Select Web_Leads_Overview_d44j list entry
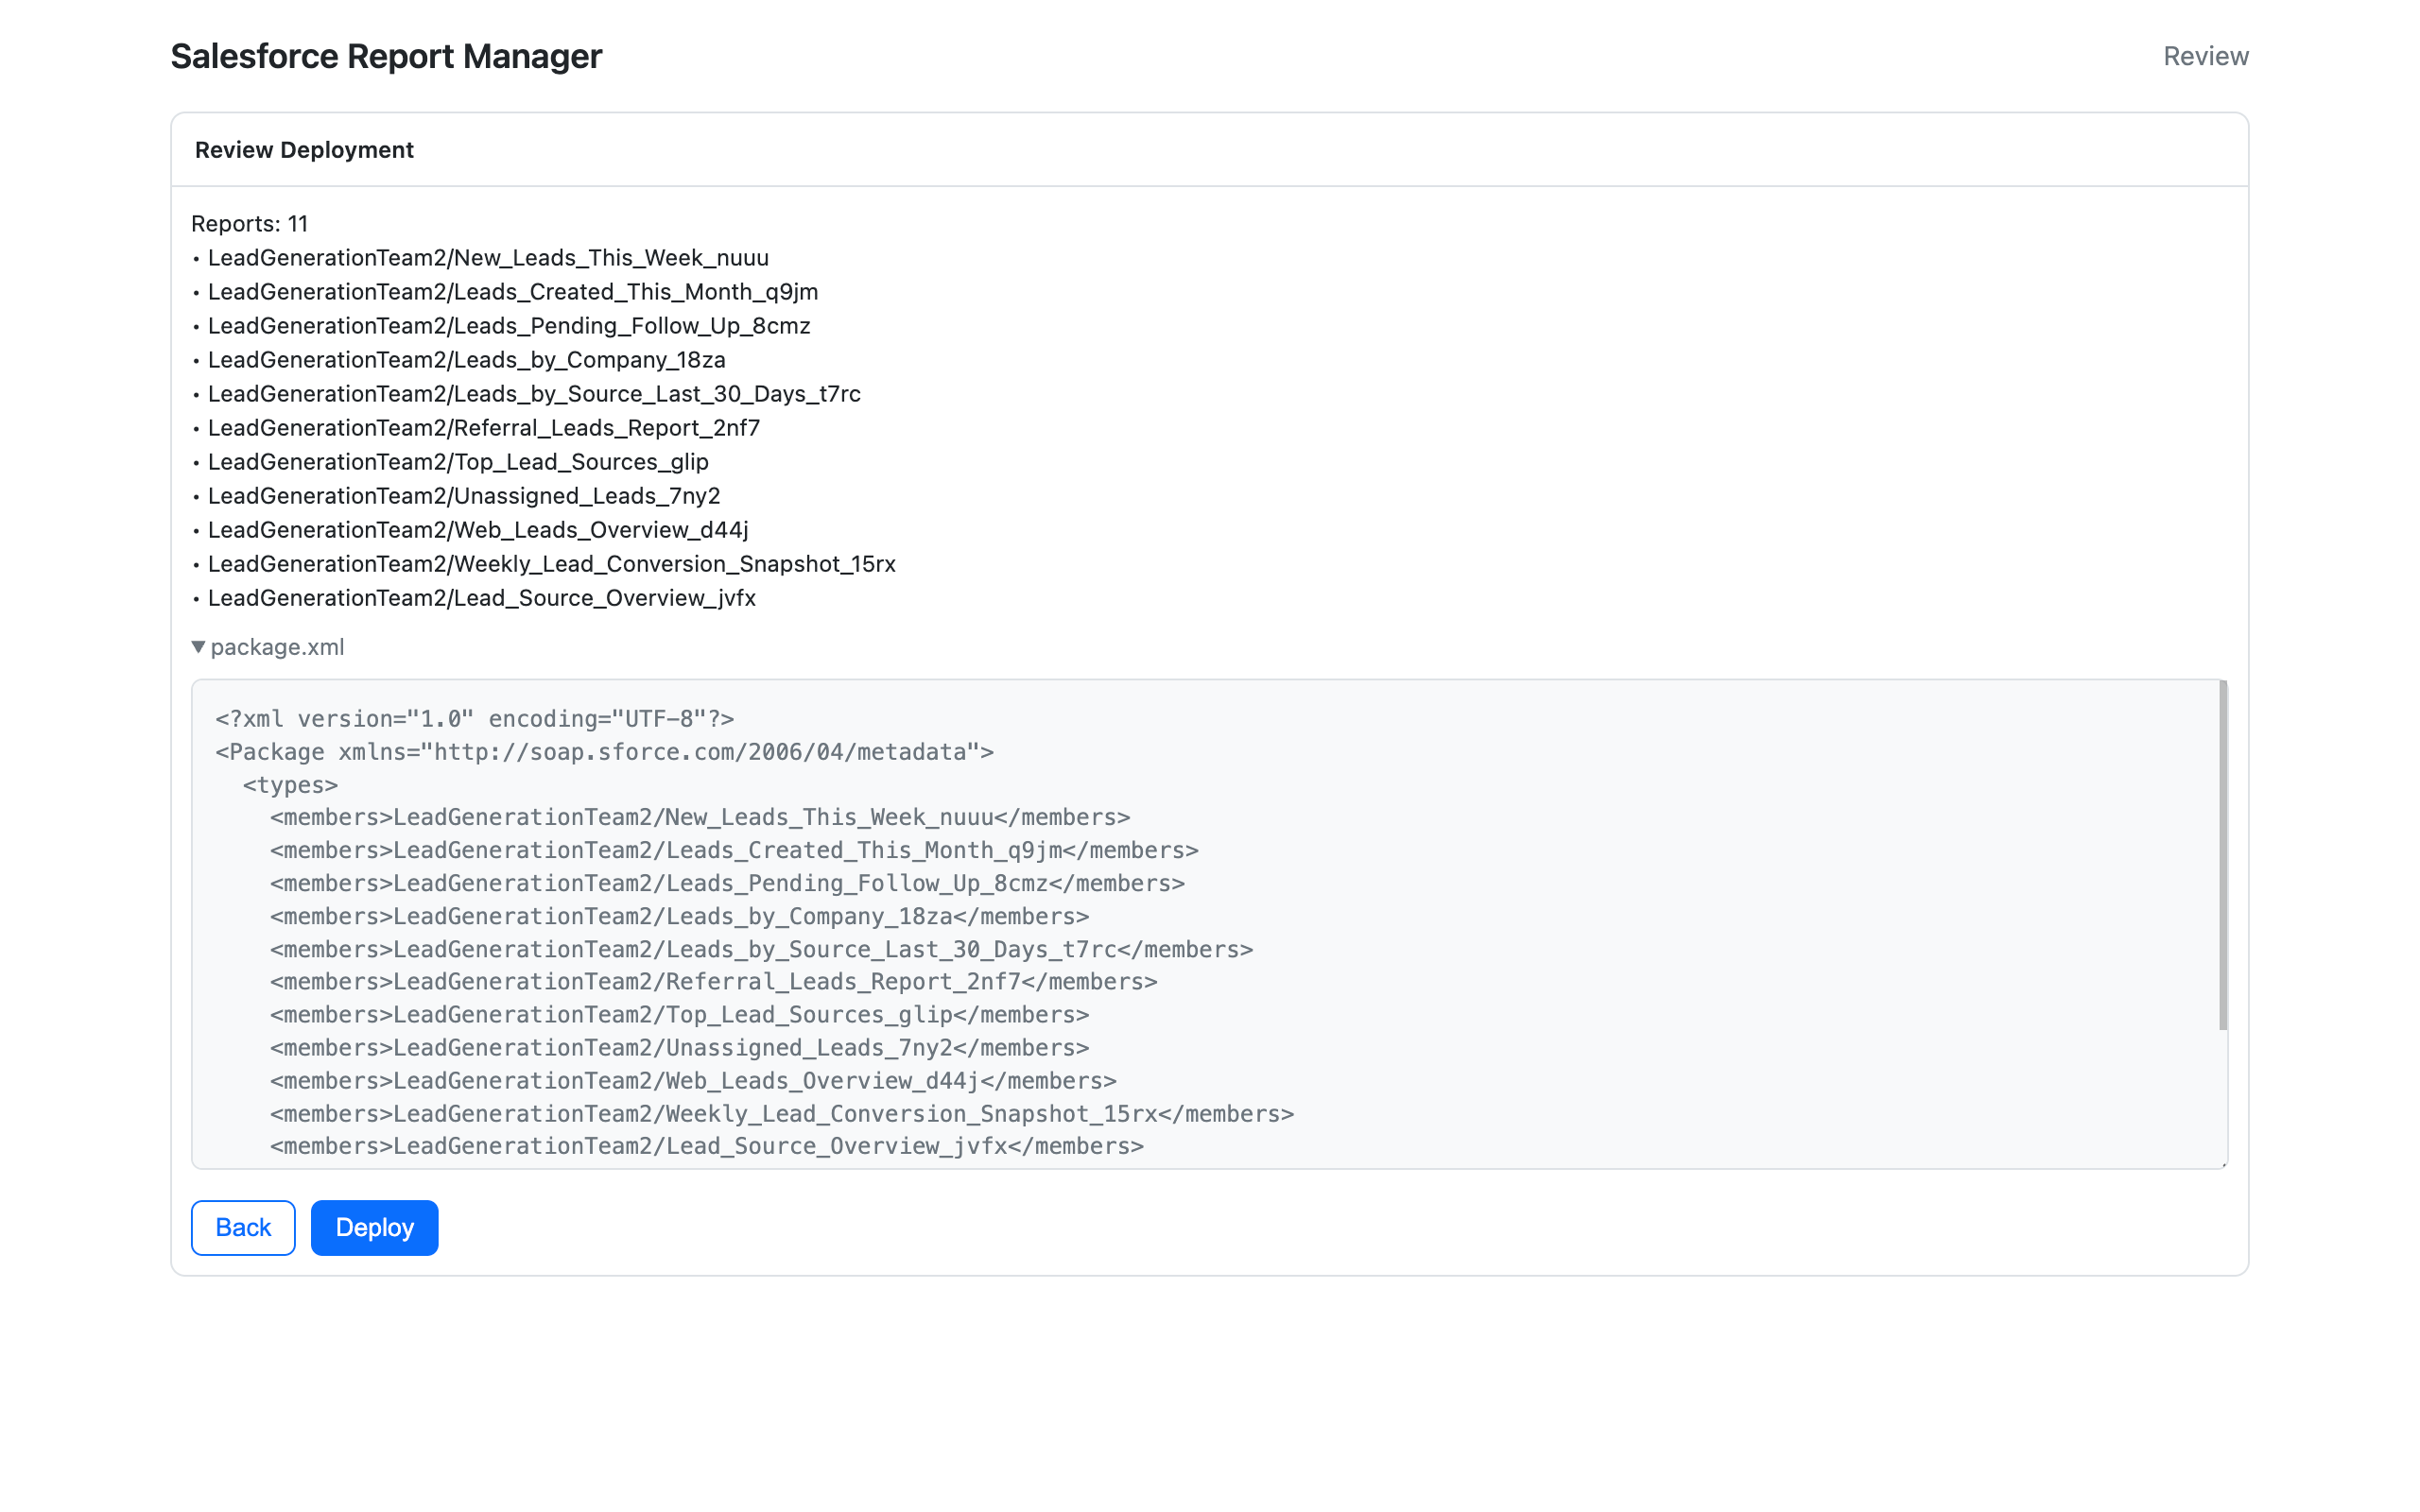 (478, 530)
